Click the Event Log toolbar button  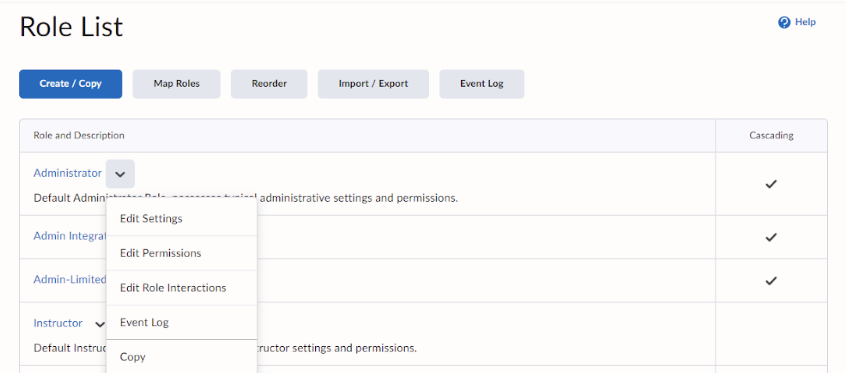tap(482, 84)
